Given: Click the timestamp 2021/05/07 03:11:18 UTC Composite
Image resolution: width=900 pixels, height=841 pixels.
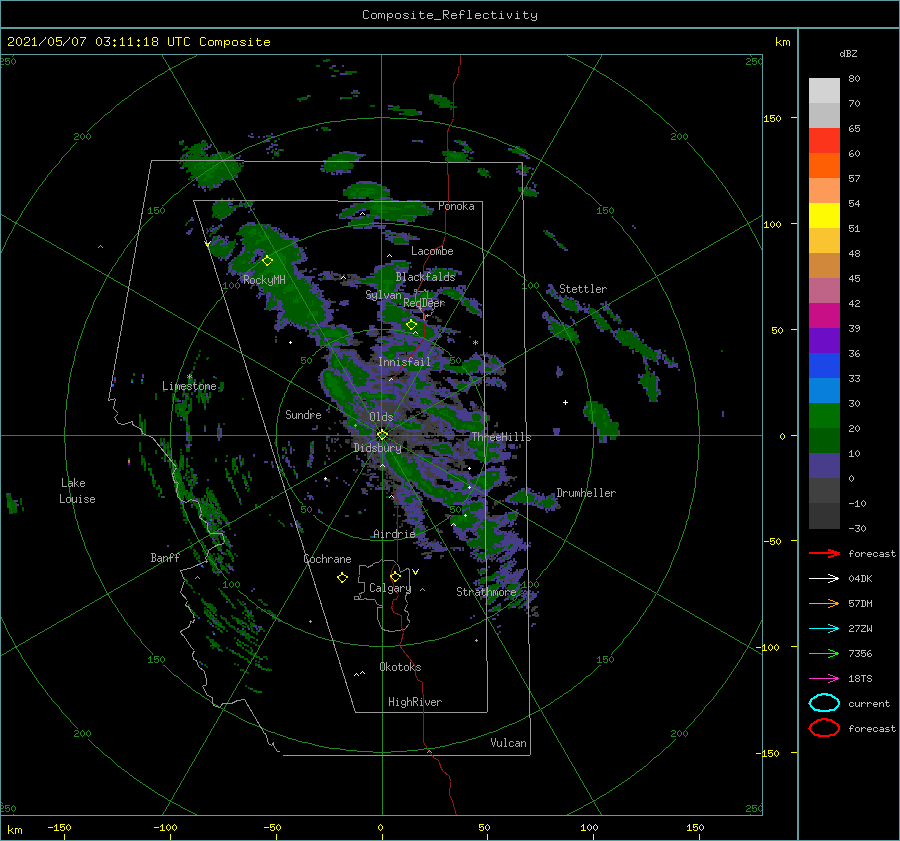Looking at the screenshot, I should click(x=138, y=41).
